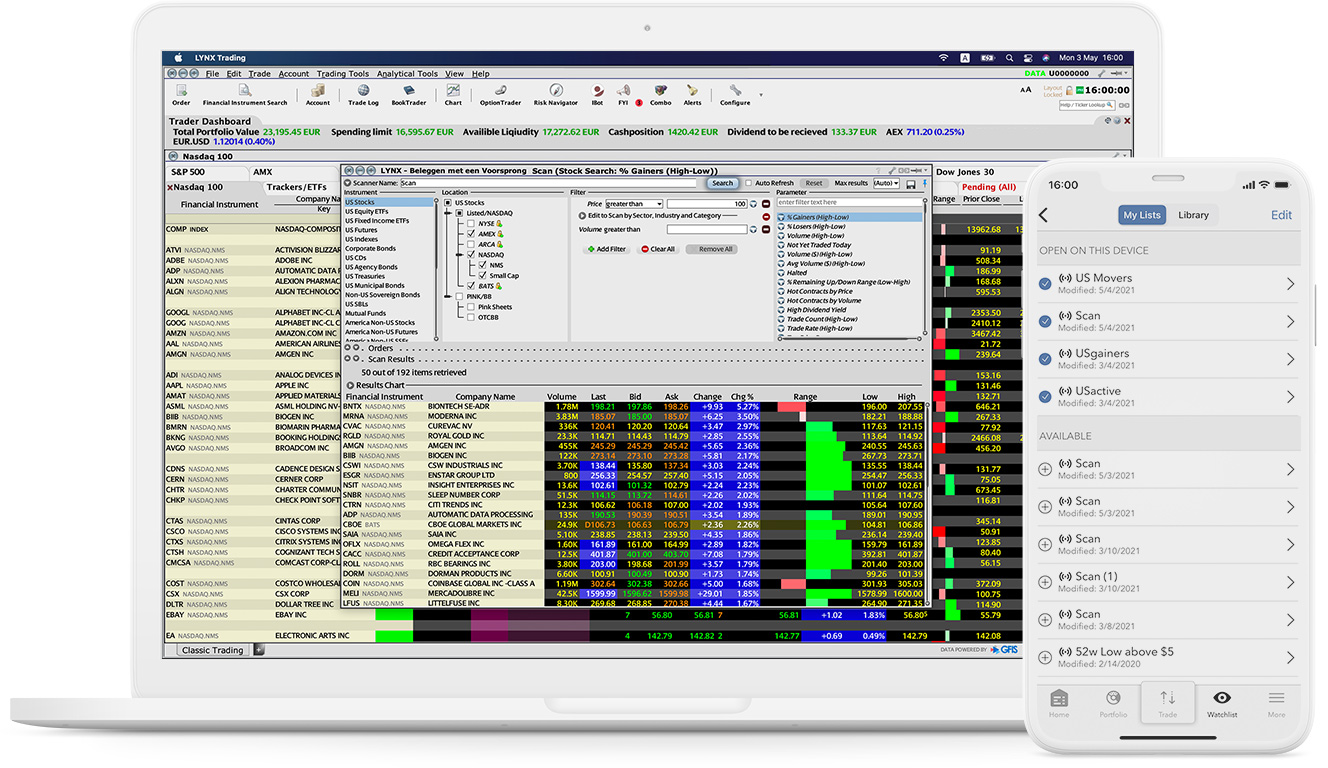Tap Edit on the phone
Viewport: 1328px width, 768px height.
(x=1281, y=215)
